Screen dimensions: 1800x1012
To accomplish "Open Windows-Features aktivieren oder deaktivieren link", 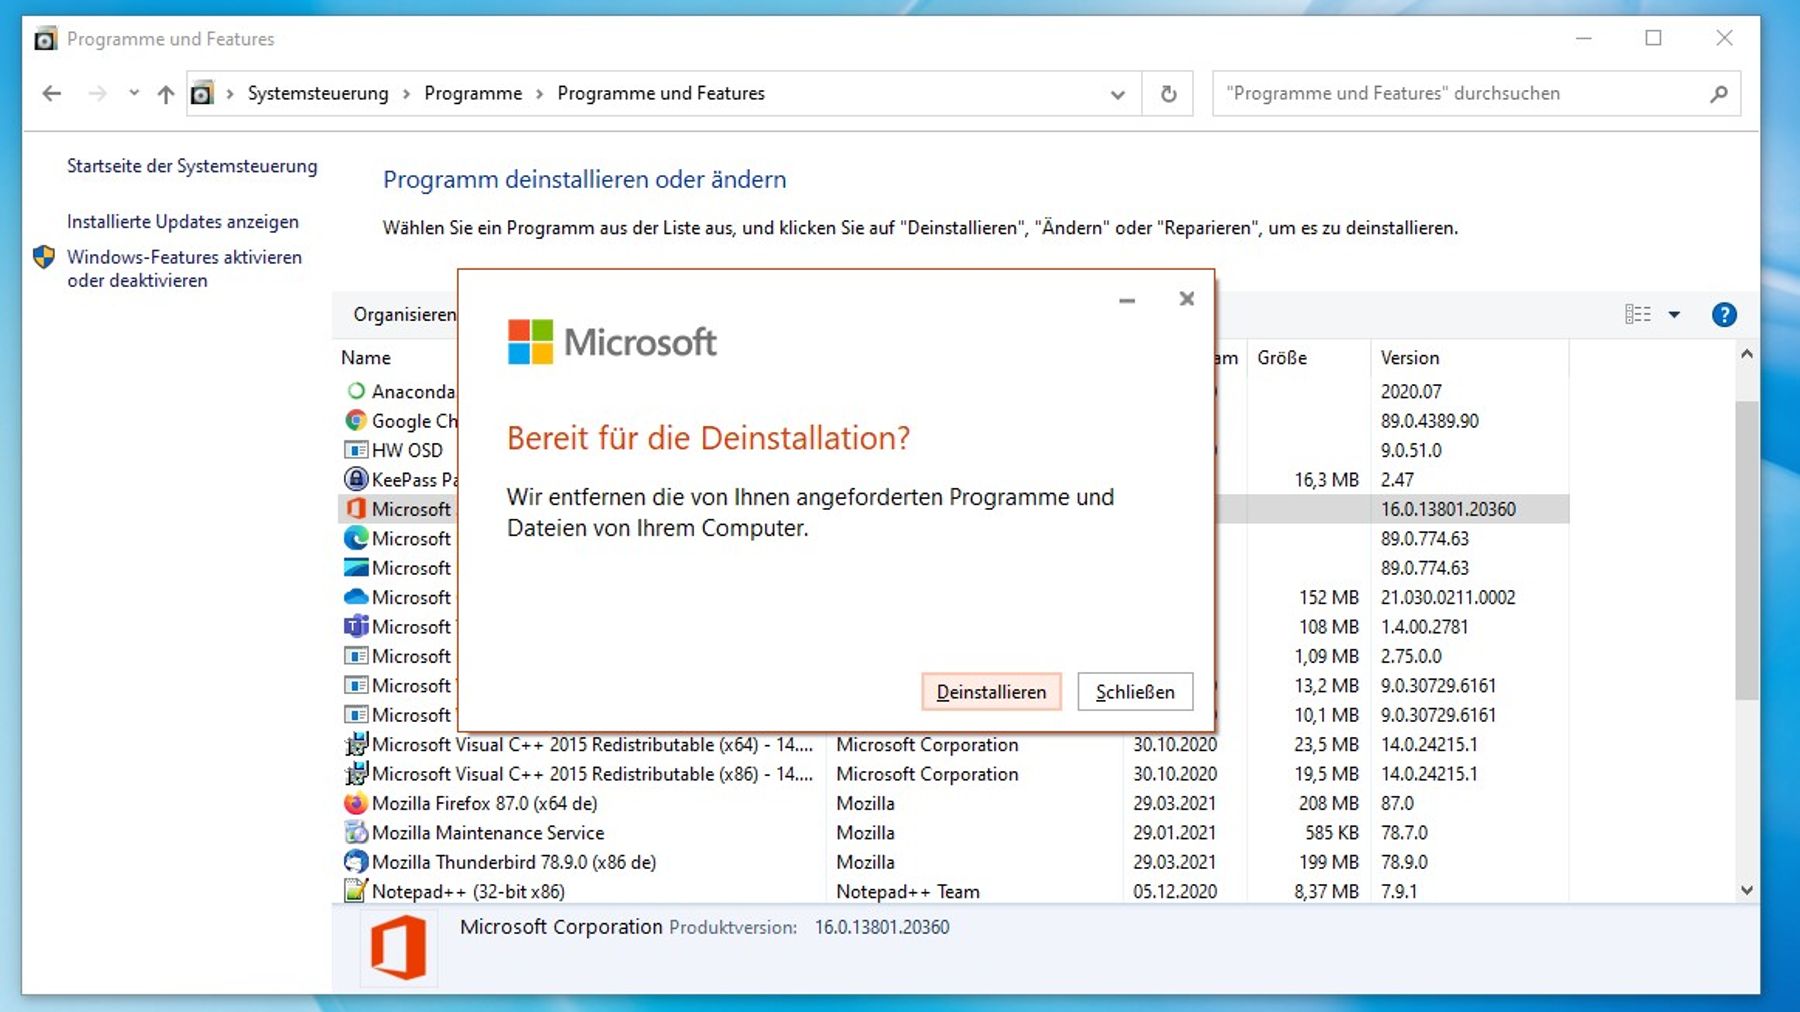I will (184, 269).
